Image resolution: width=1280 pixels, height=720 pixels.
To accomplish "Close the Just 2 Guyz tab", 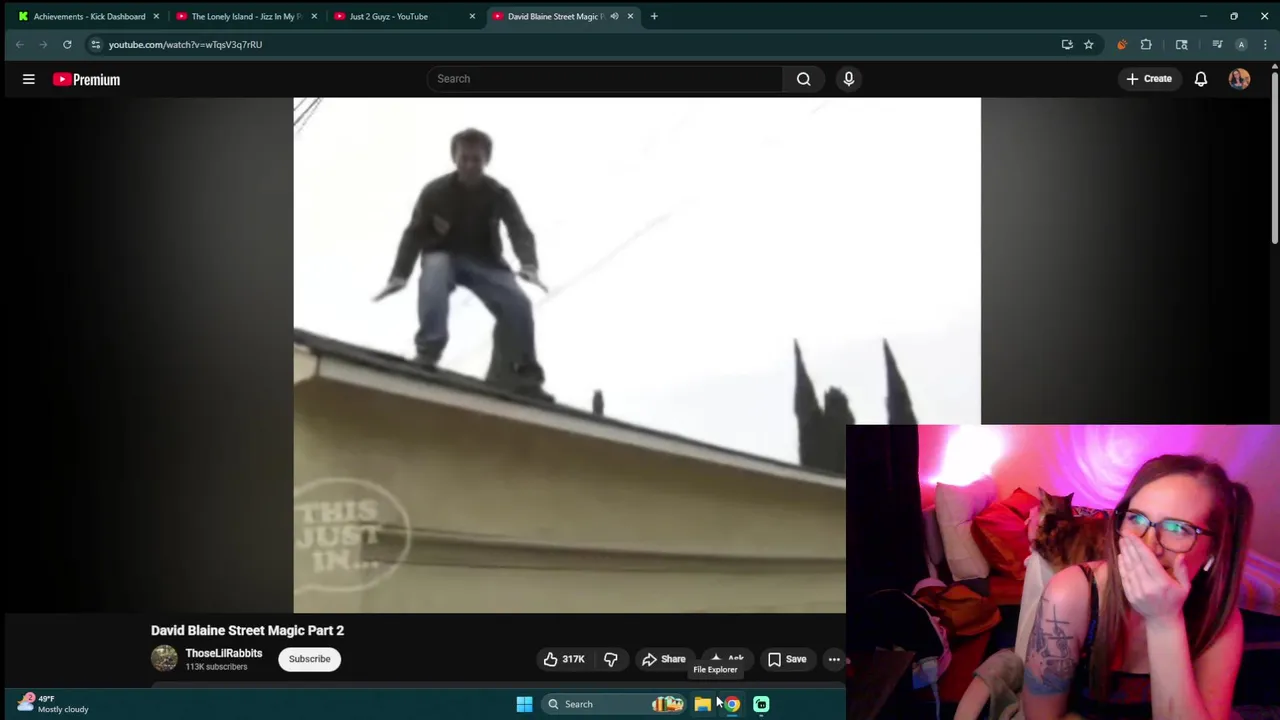I will point(472,16).
